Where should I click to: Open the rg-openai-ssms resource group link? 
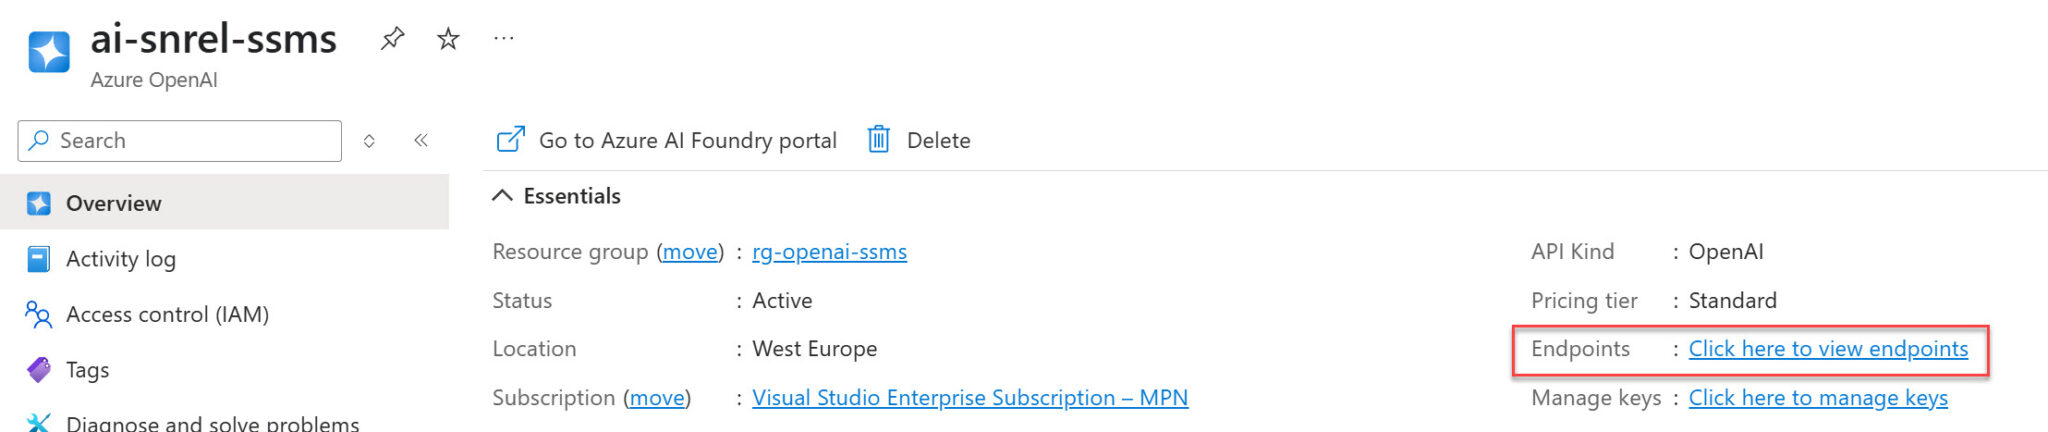(x=829, y=252)
